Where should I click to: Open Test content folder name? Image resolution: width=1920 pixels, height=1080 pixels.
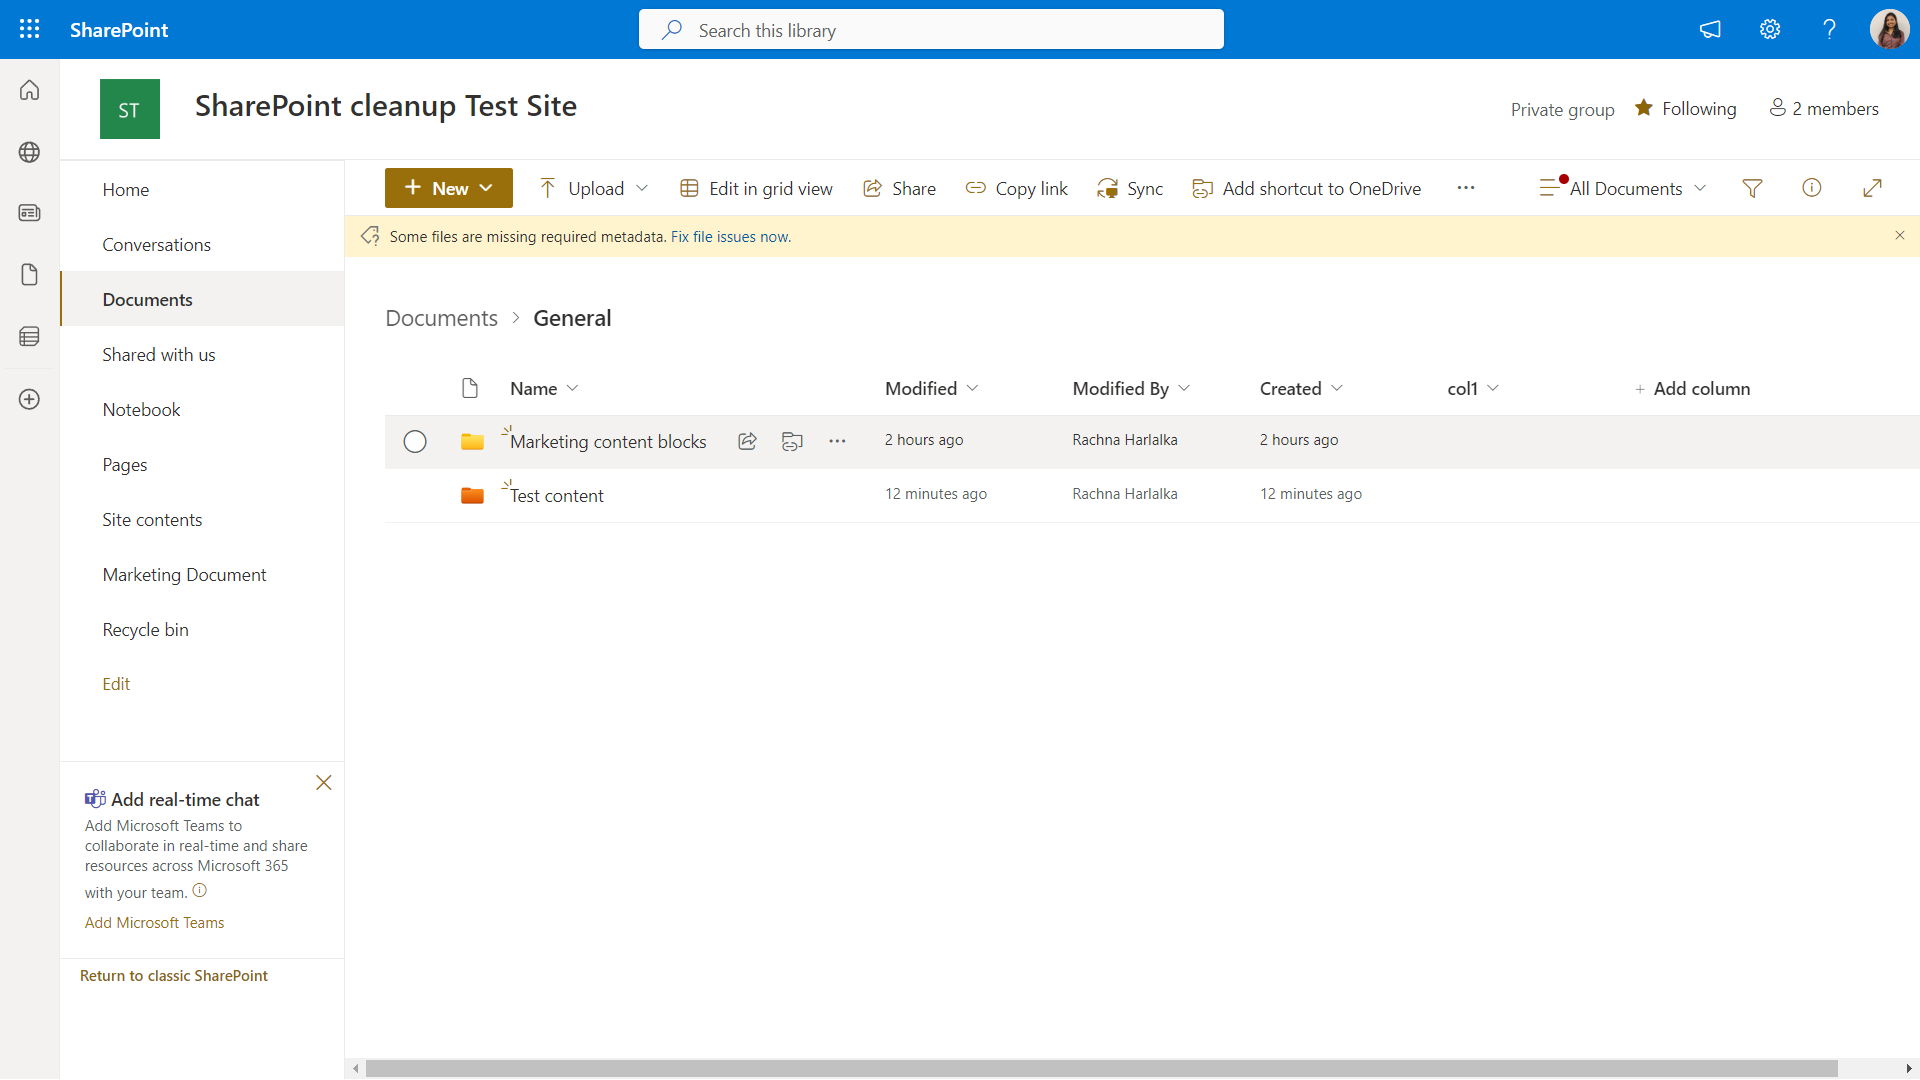(557, 495)
